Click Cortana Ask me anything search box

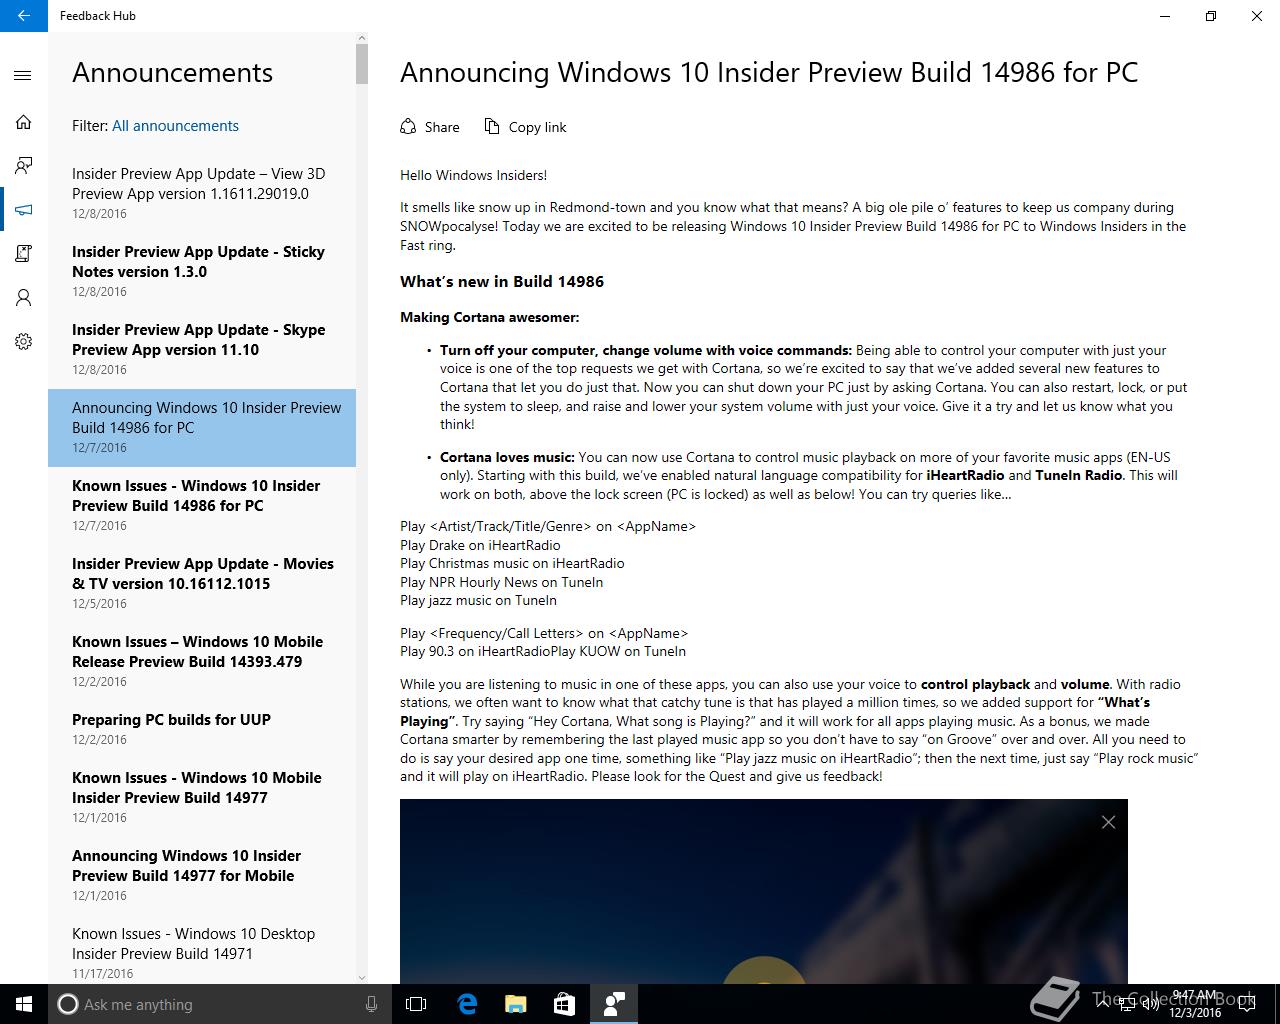(219, 1004)
